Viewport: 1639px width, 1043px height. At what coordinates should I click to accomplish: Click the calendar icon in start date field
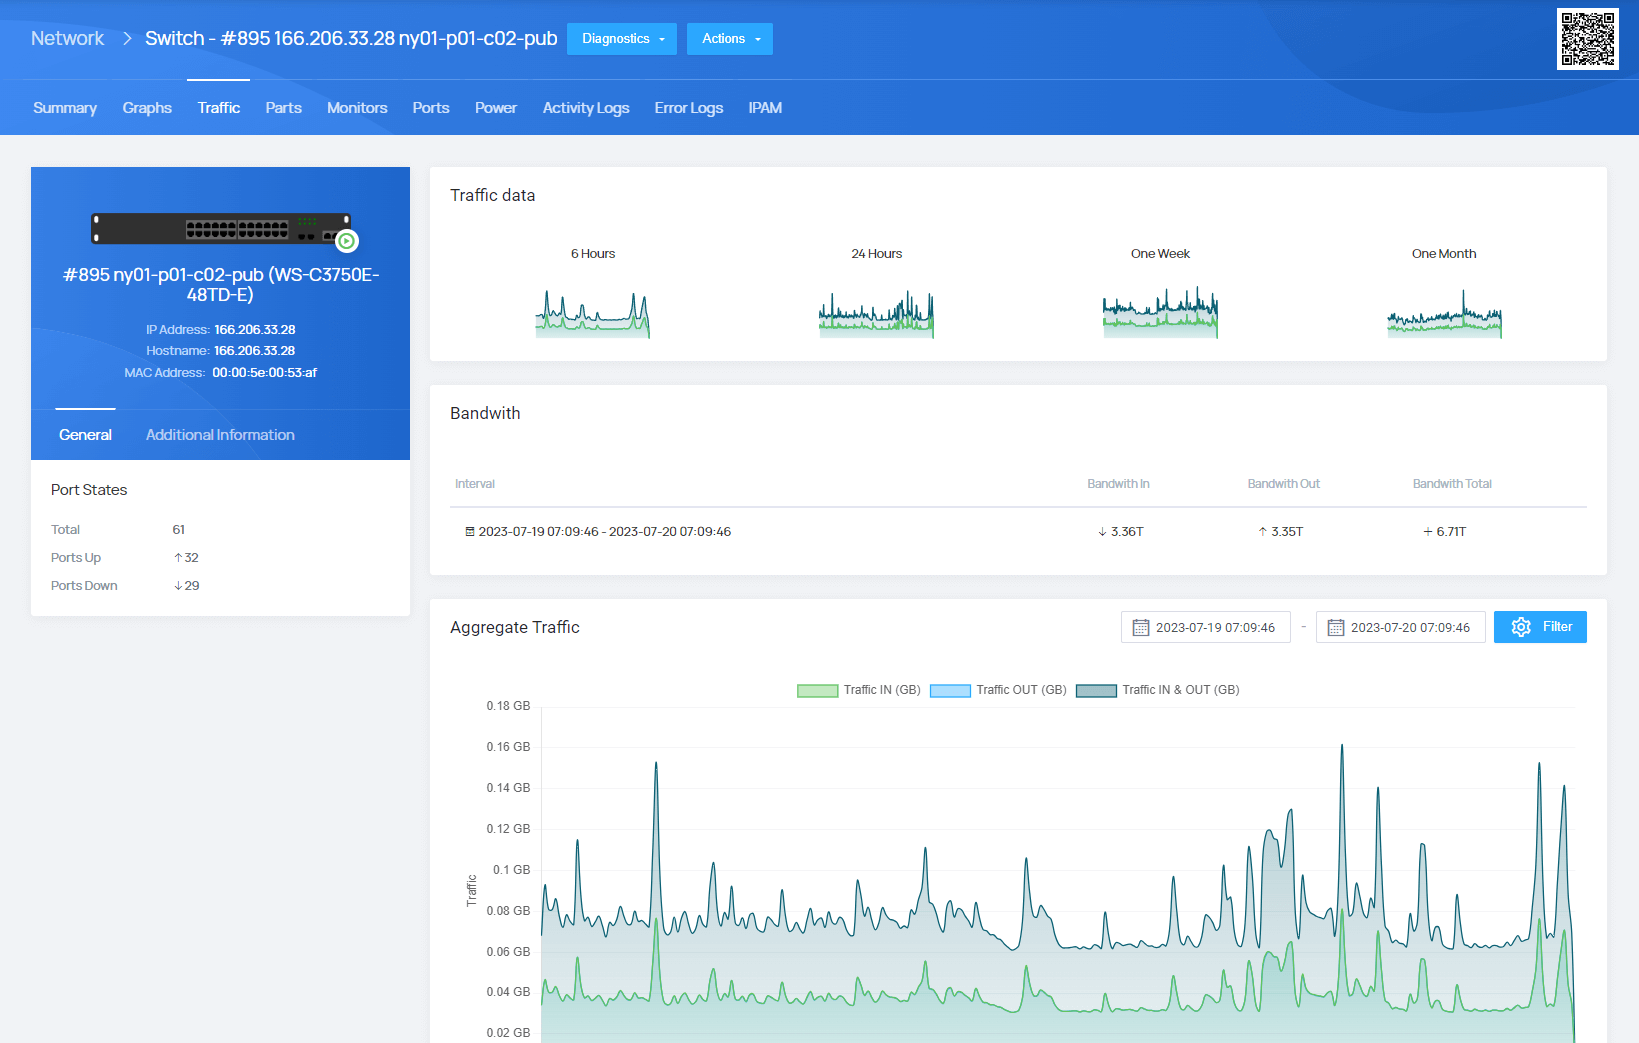pos(1140,628)
